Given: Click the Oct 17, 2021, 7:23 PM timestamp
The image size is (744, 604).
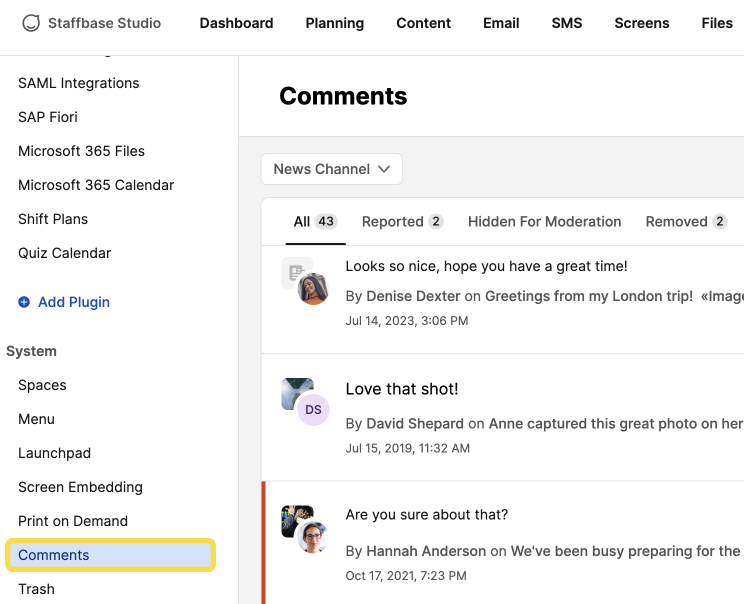Looking at the screenshot, I should (406, 576).
